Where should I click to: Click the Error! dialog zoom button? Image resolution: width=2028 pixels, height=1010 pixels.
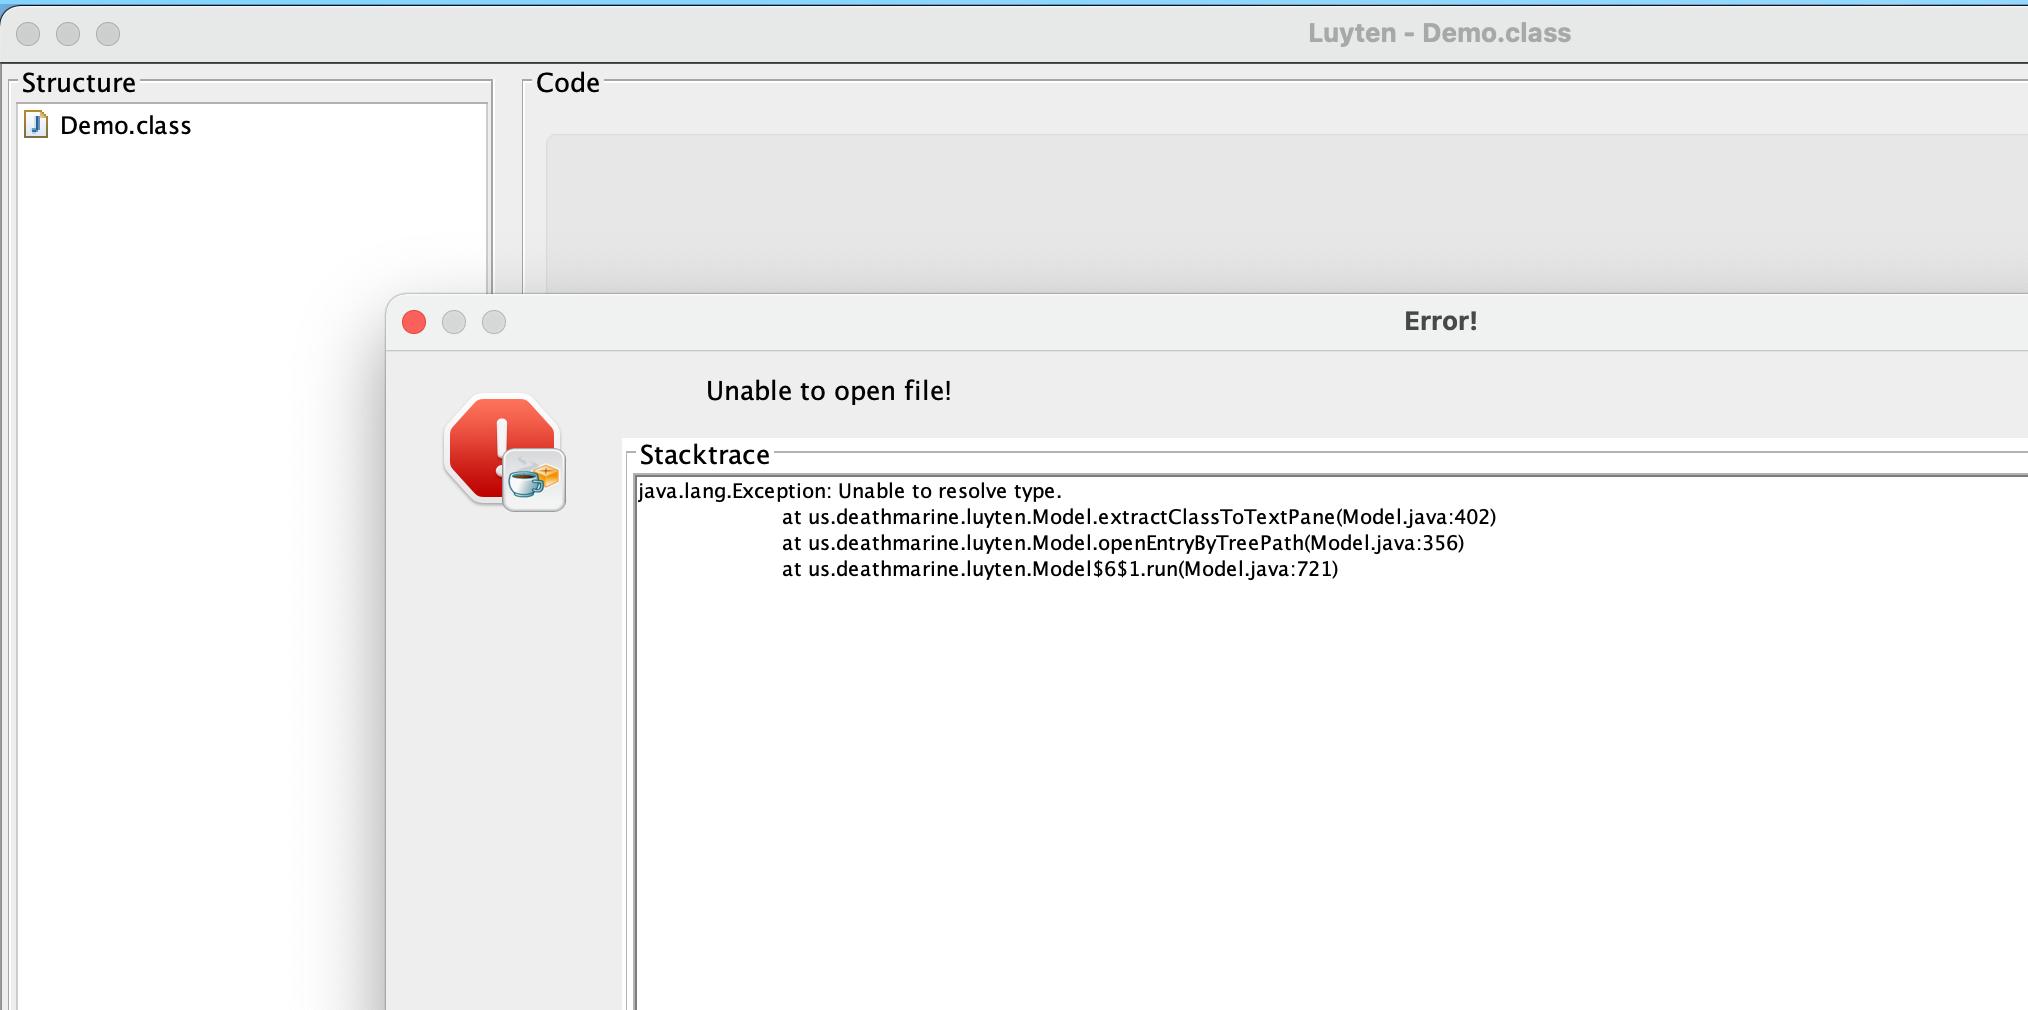click(494, 322)
